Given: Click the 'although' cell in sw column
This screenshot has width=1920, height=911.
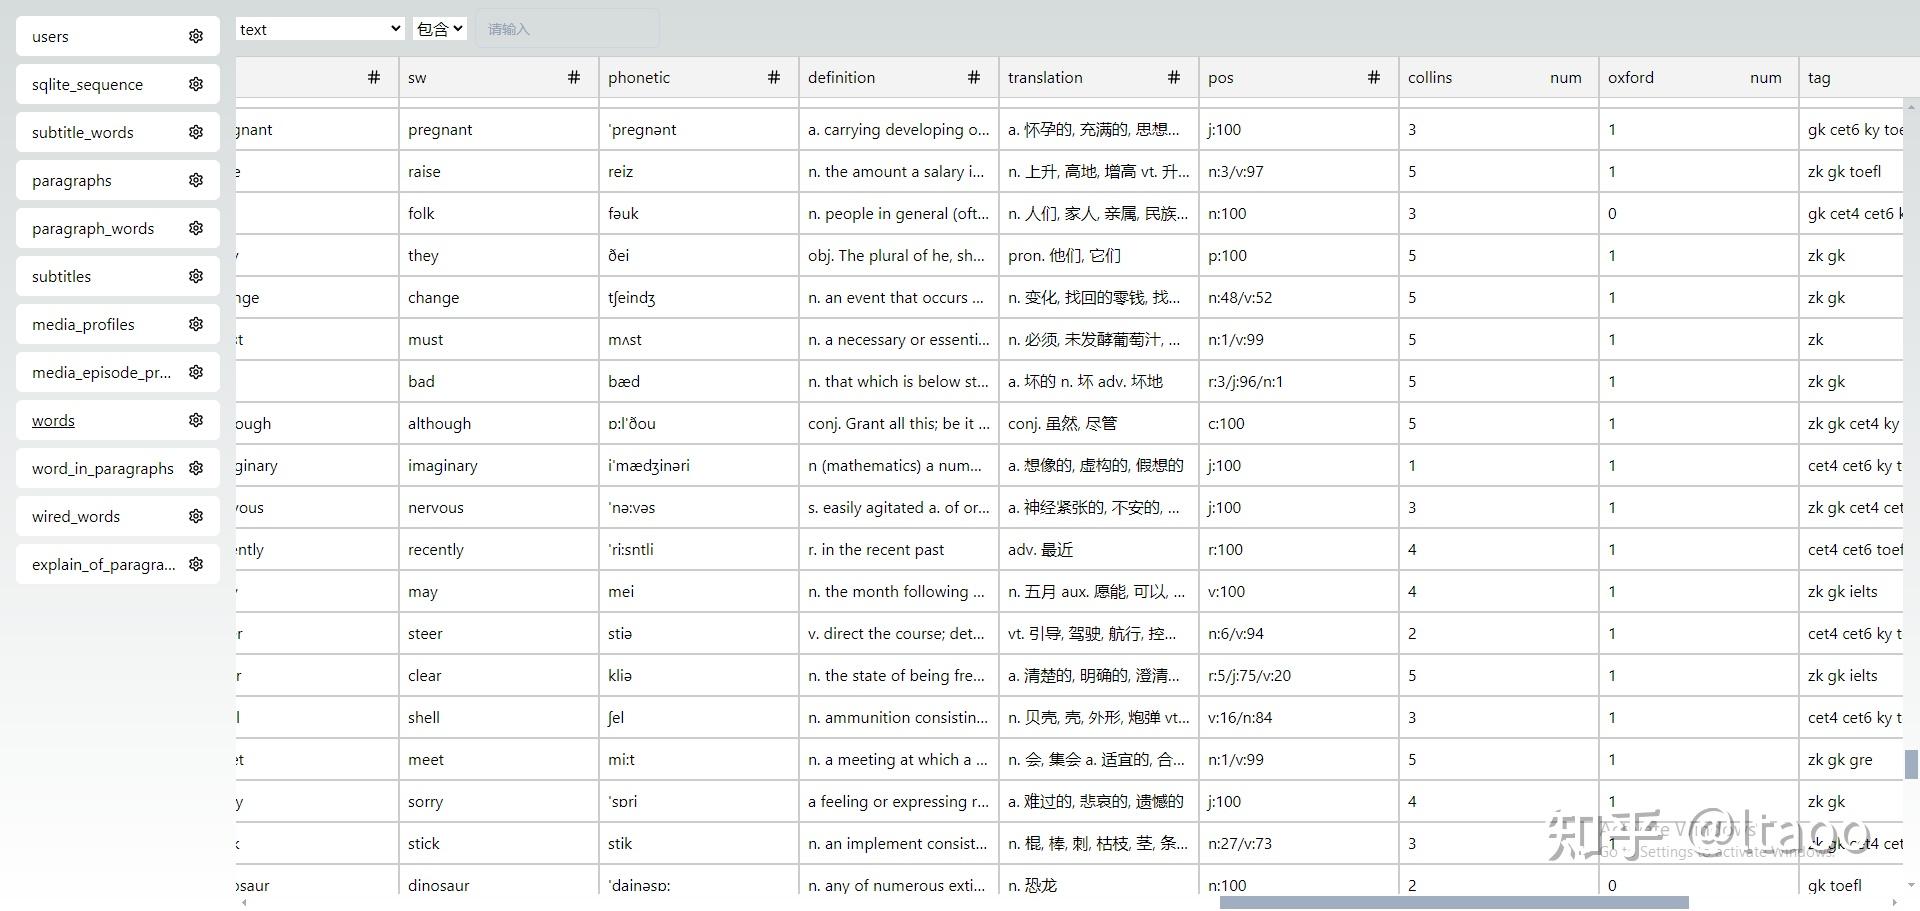Looking at the screenshot, I should point(498,424).
